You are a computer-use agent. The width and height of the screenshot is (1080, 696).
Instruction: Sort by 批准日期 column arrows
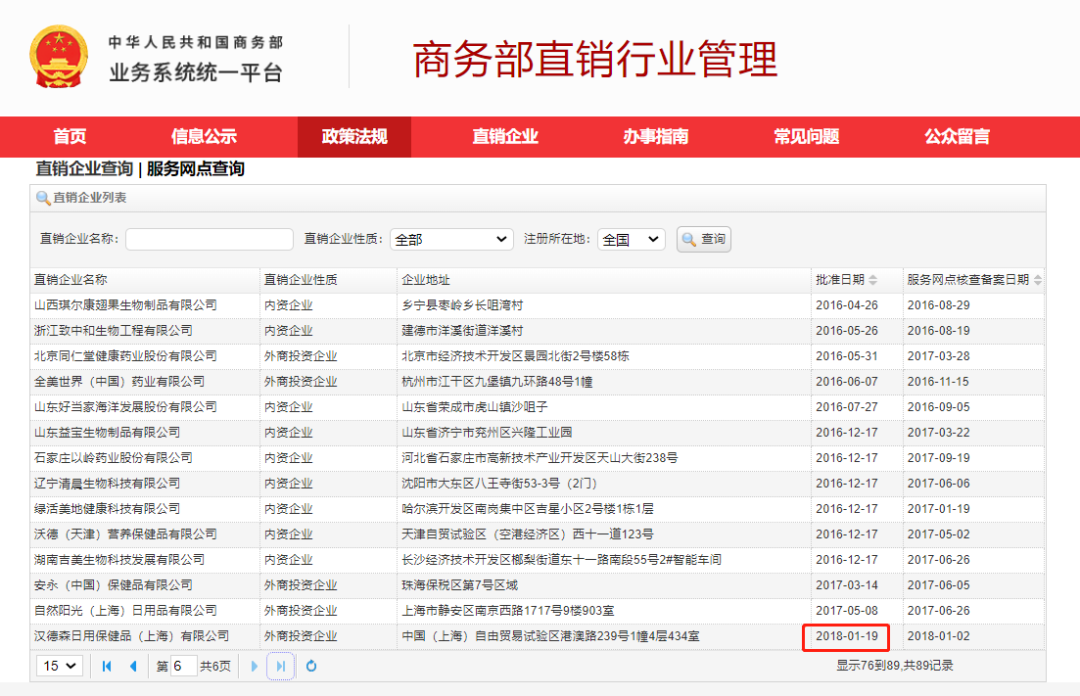pyautogui.click(x=873, y=280)
